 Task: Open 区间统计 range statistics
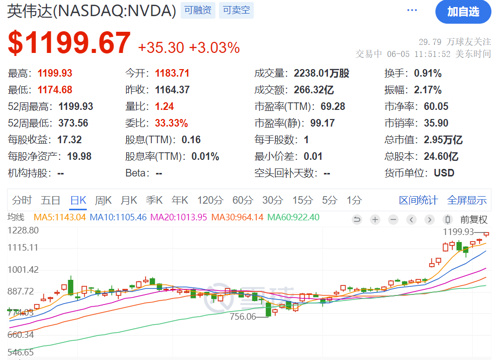coord(418,200)
